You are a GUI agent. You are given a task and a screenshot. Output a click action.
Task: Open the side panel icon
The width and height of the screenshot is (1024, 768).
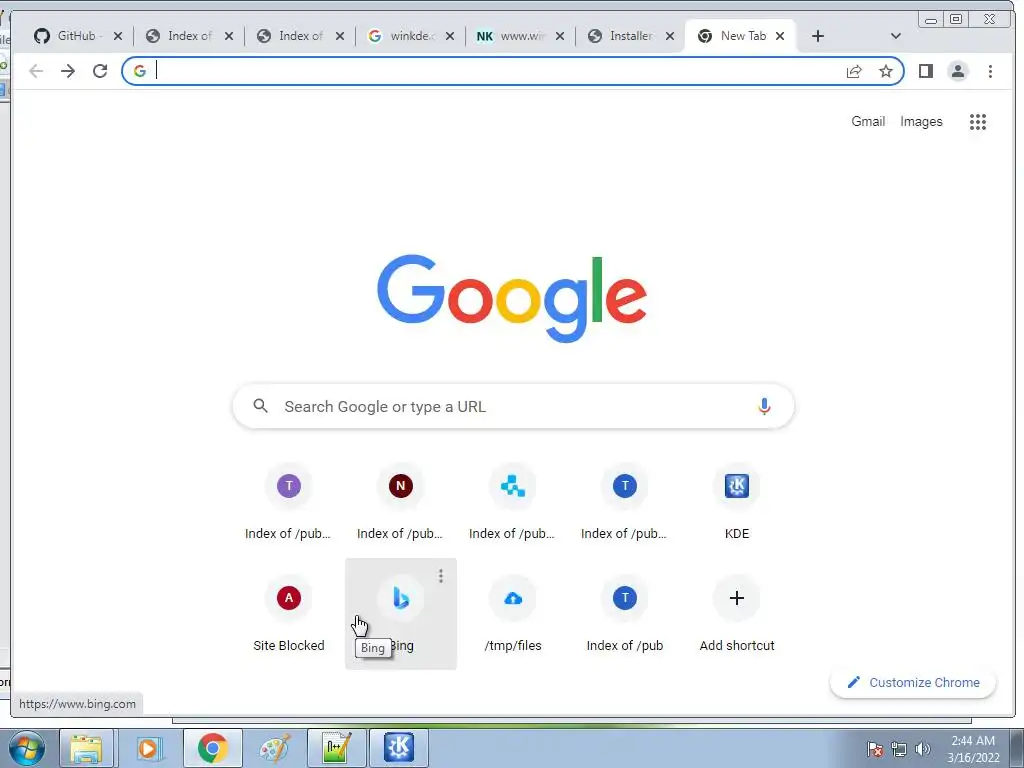click(x=925, y=71)
